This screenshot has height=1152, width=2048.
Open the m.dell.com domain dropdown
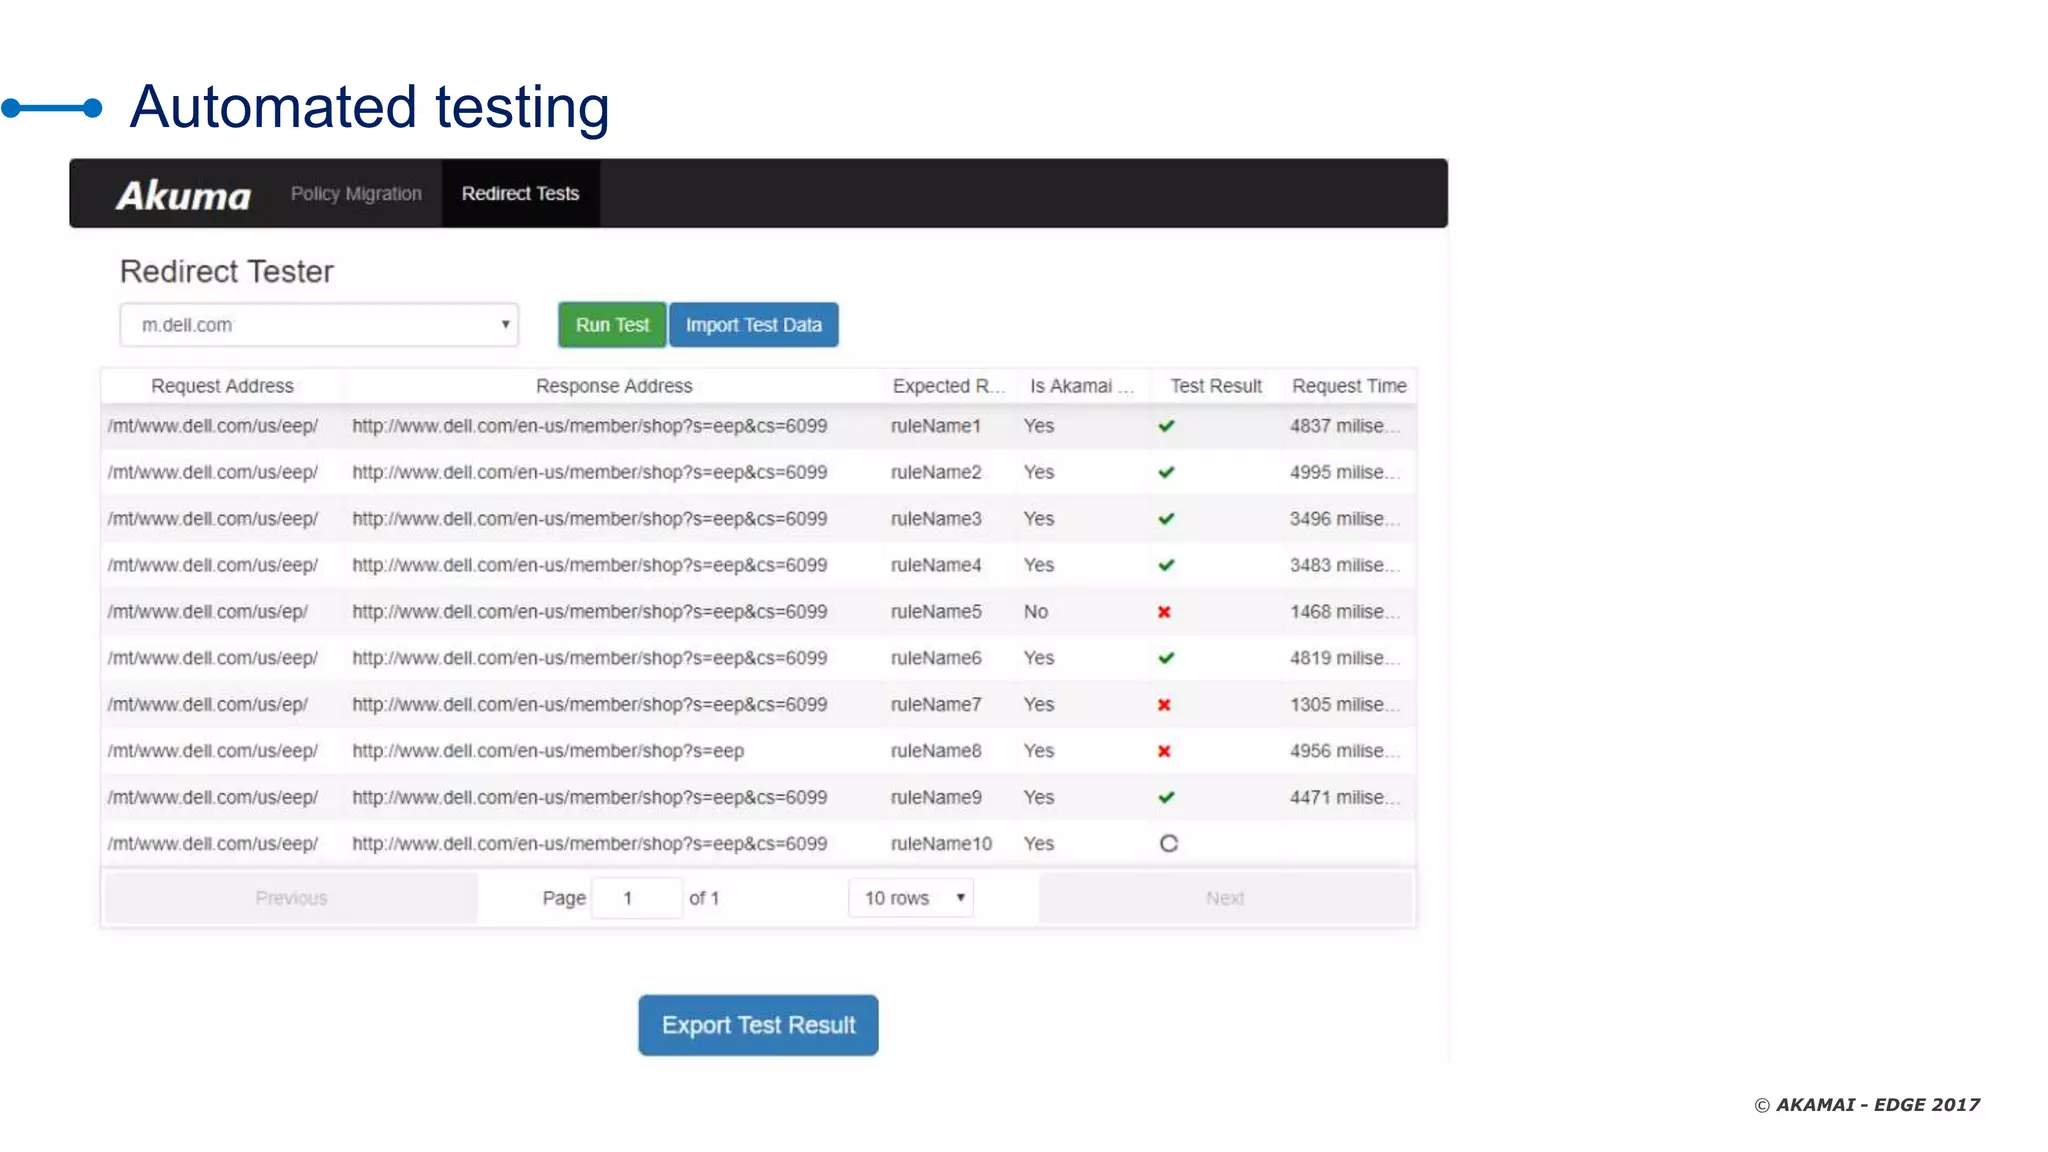(x=319, y=325)
